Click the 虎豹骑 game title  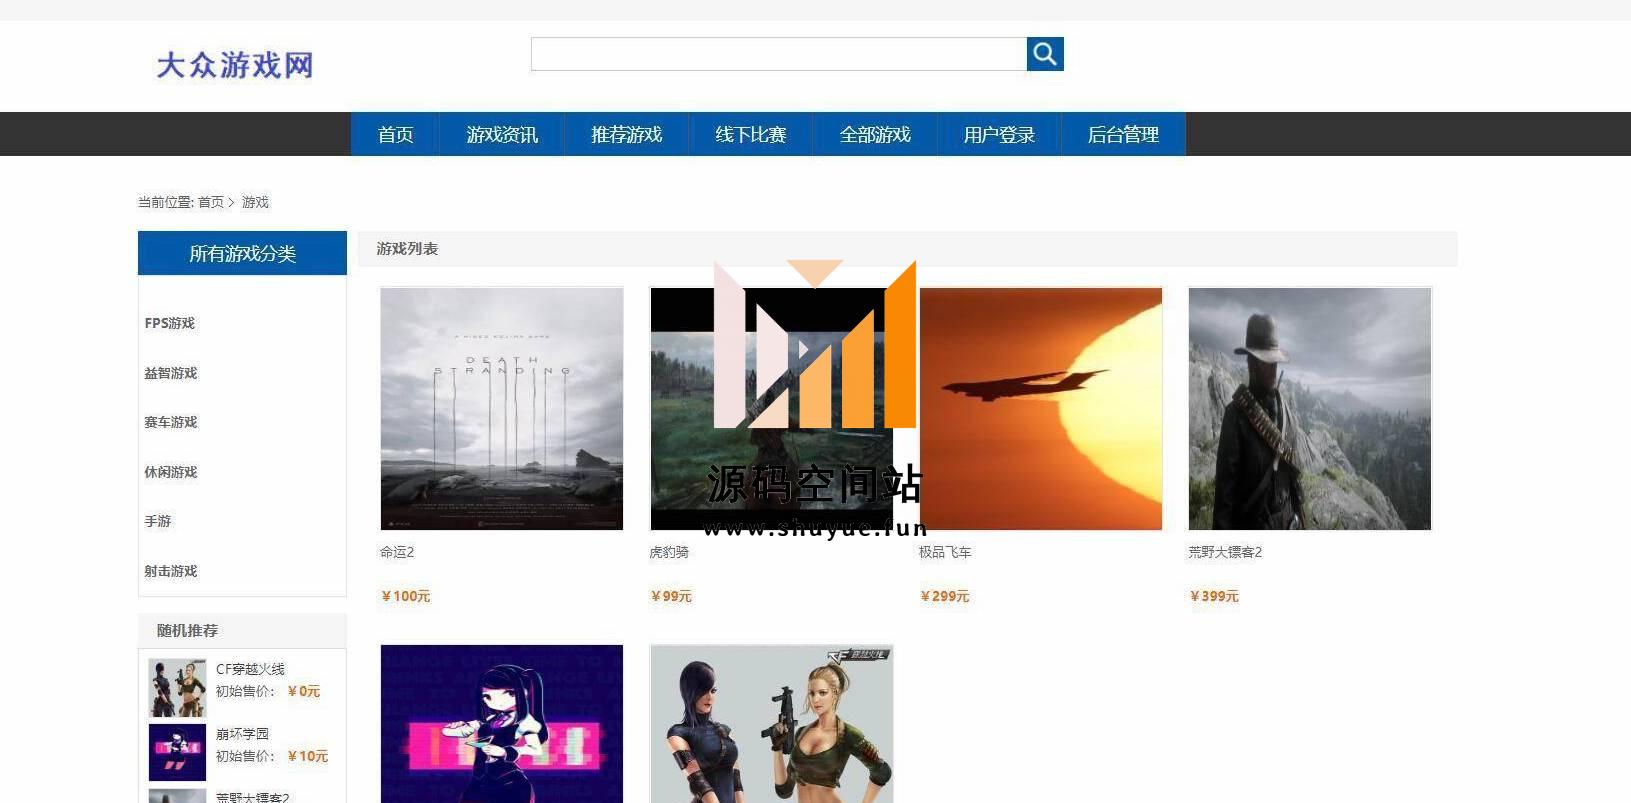[669, 552]
